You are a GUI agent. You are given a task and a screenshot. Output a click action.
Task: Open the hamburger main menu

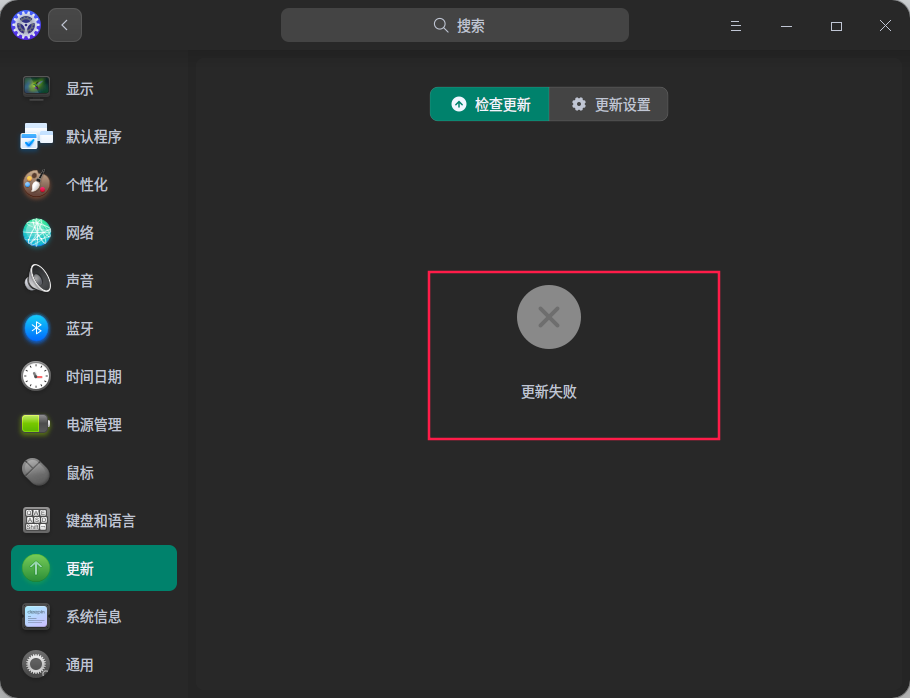pos(735,26)
